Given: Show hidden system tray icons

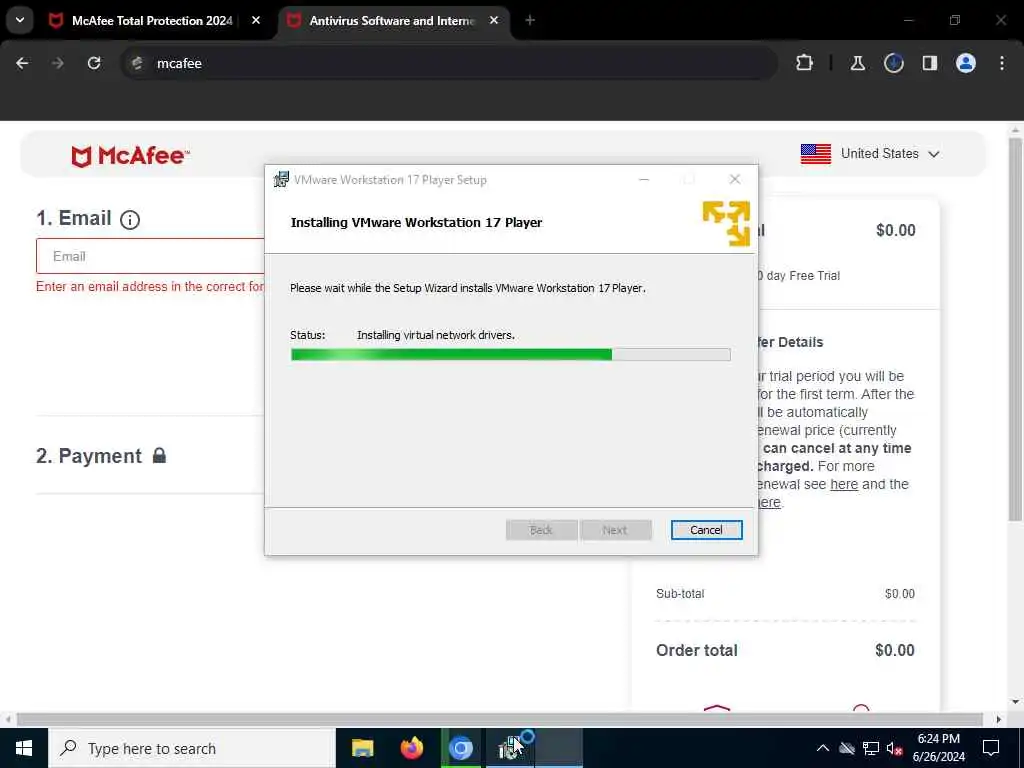Looking at the screenshot, I should point(823,748).
